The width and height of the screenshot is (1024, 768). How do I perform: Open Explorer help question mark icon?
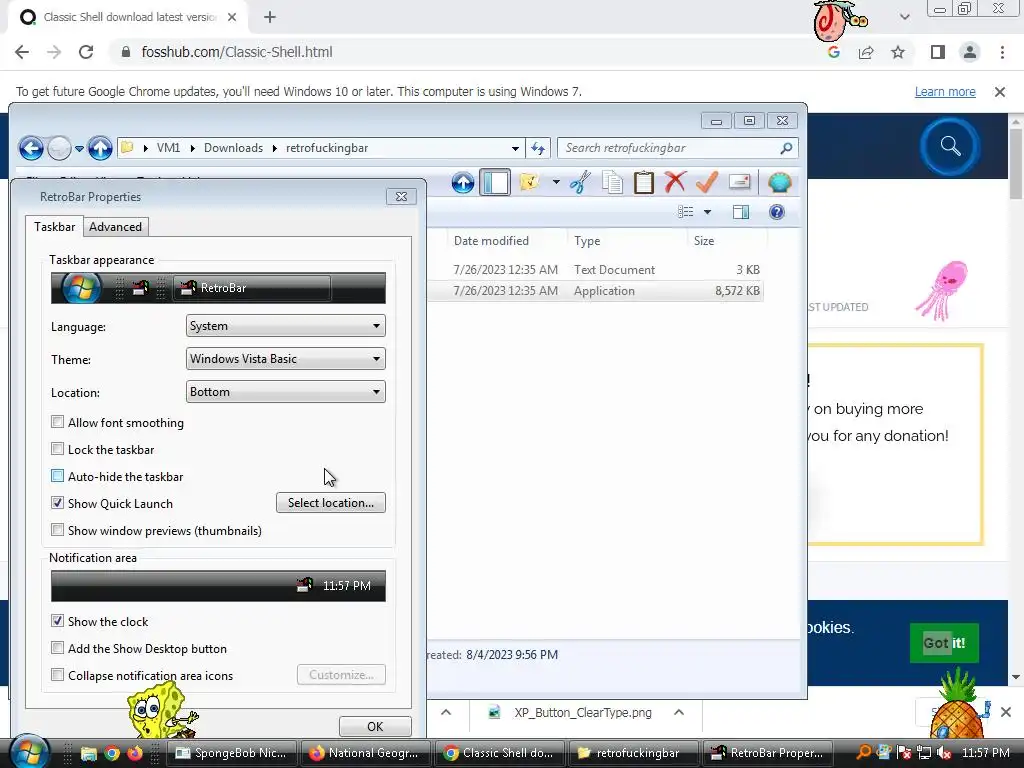point(776,212)
